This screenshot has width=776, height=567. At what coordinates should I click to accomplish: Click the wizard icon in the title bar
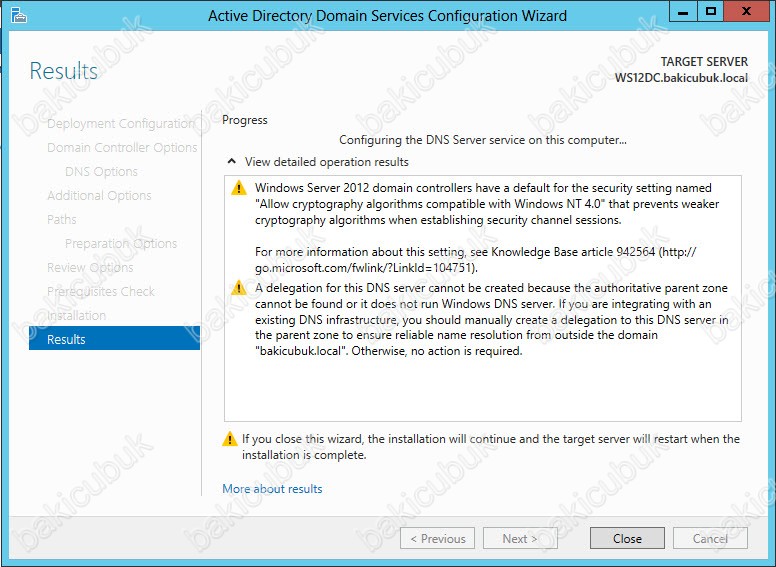click(x=18, y=15)
